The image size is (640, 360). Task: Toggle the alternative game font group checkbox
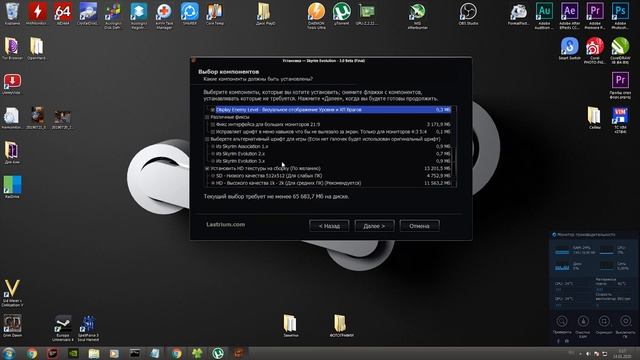(207, 139)
